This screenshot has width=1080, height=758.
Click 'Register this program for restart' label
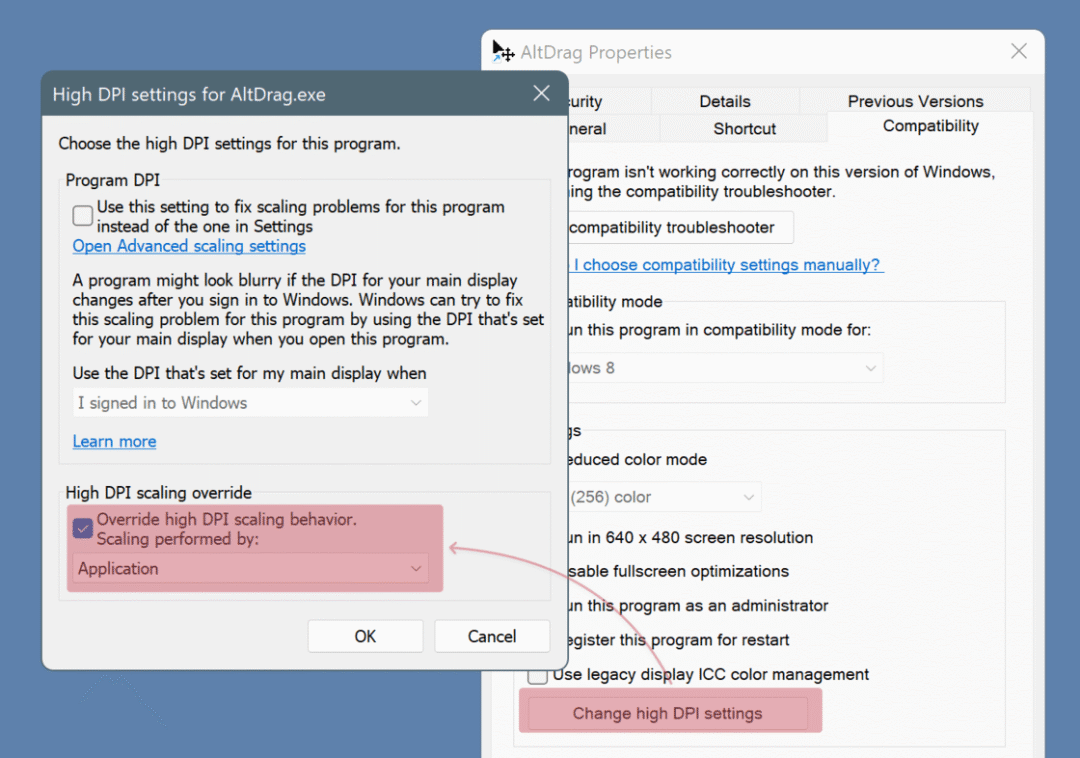click(679, 640)
